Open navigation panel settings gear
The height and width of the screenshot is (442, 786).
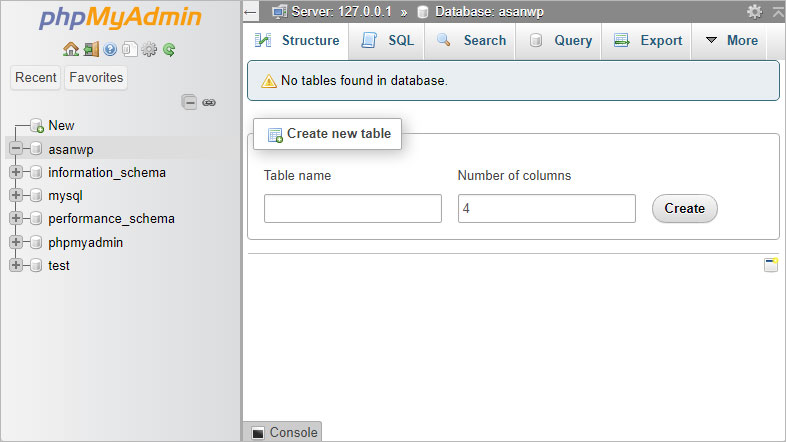149,49
